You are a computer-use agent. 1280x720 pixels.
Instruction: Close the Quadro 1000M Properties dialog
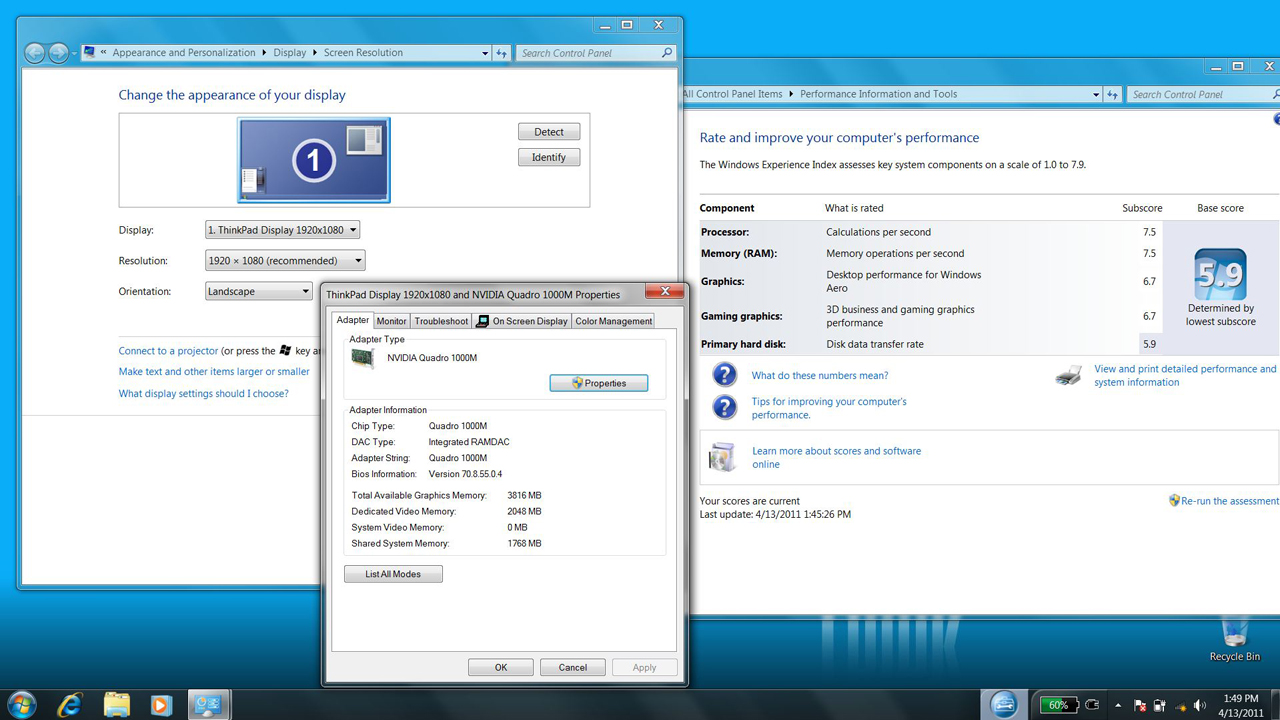click(664, 292)
